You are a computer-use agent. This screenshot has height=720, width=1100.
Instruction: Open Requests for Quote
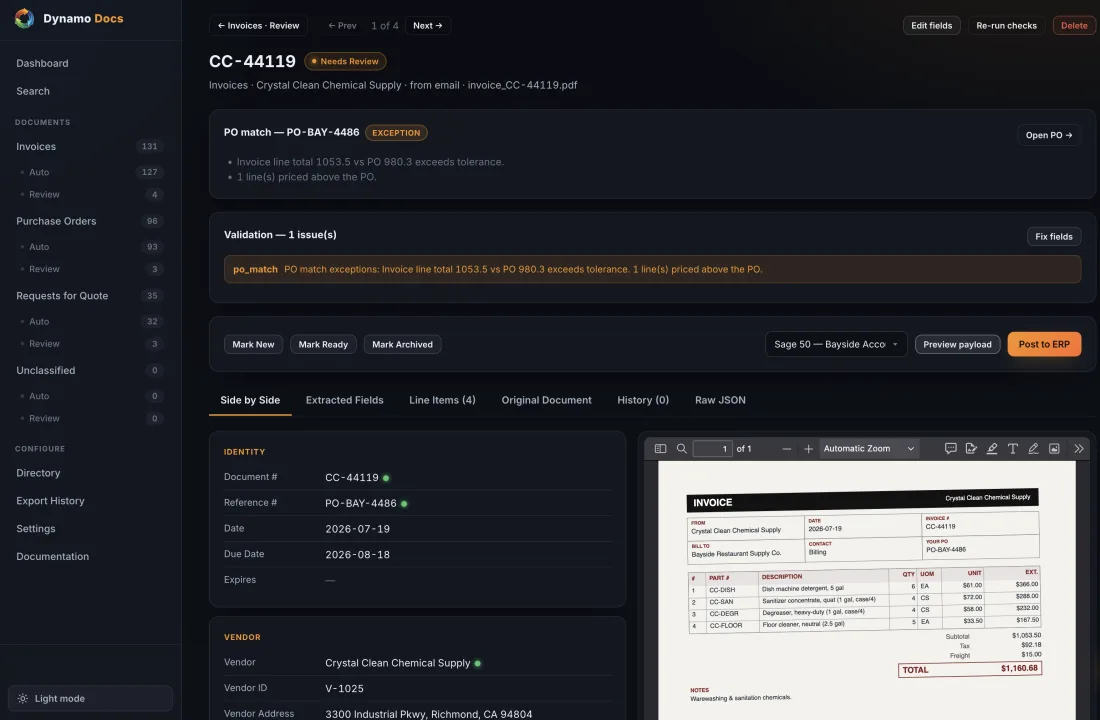pos(90,295)
